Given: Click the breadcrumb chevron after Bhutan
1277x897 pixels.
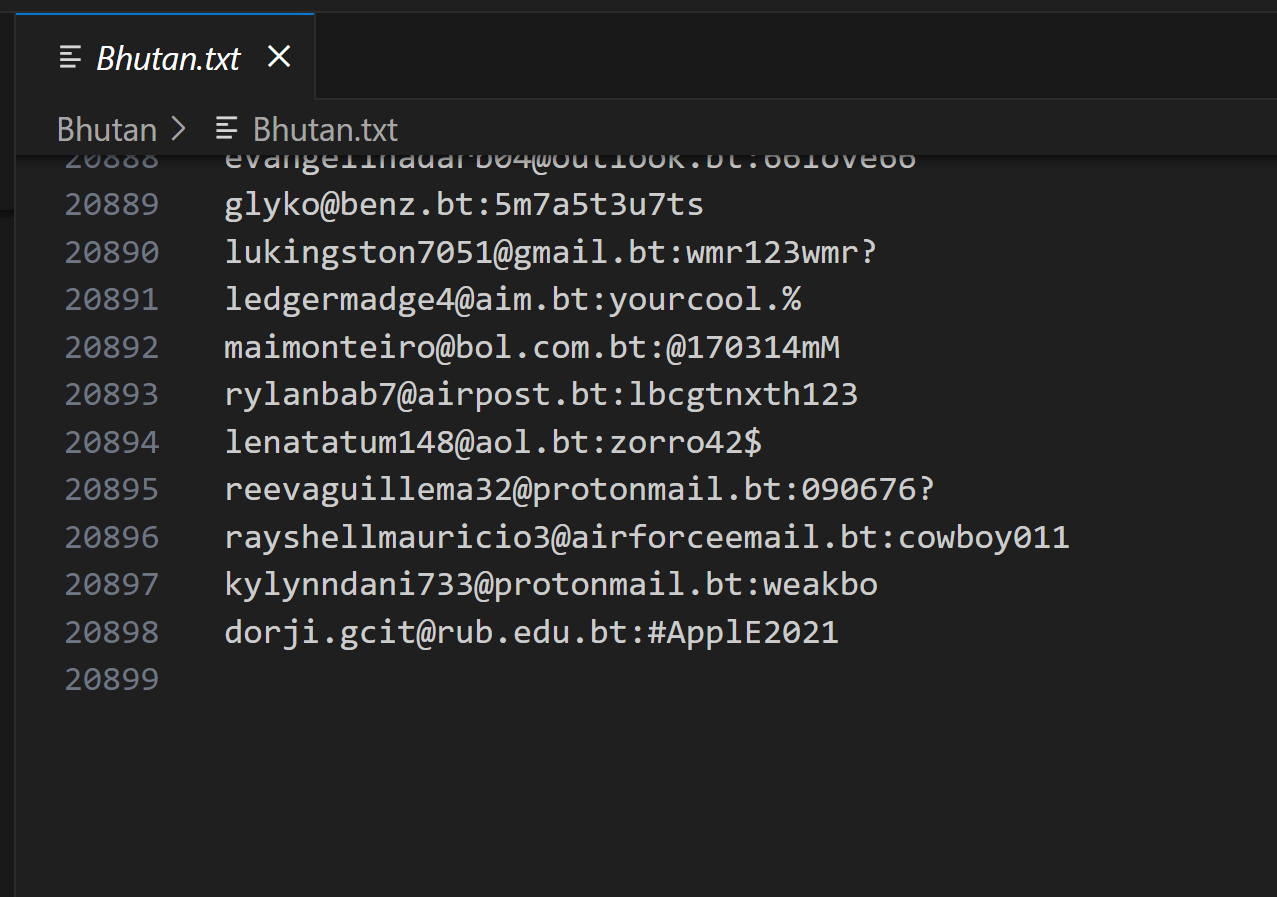Looking at the screenshot, I should coord(180,129).
